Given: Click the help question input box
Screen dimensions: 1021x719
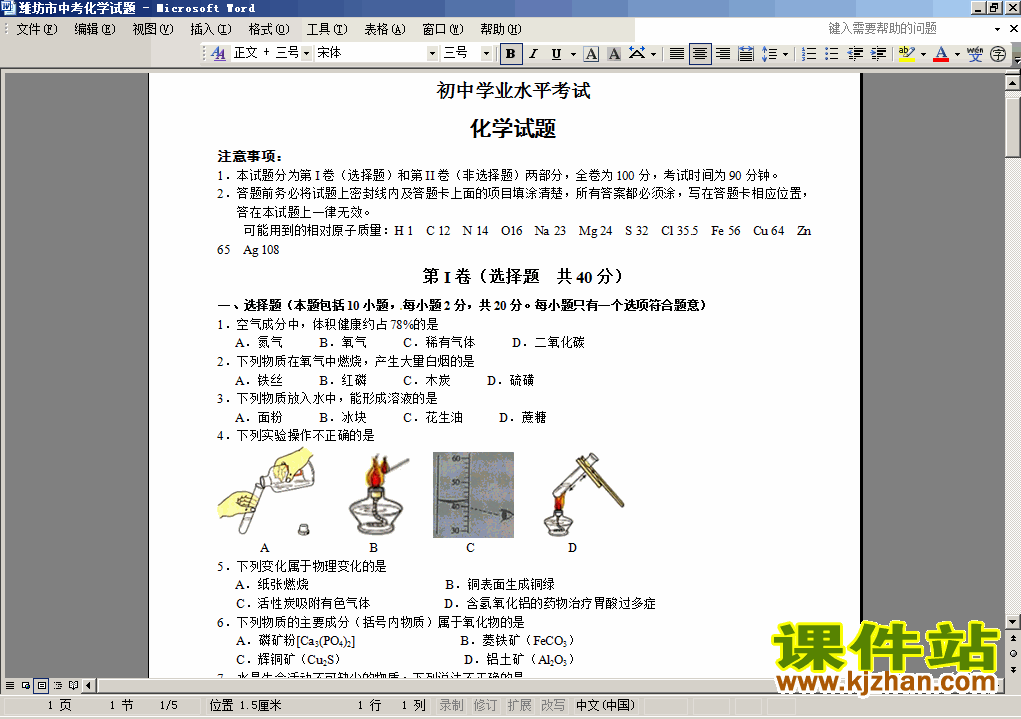Looking at the screenshot, I should pos(908,29).
